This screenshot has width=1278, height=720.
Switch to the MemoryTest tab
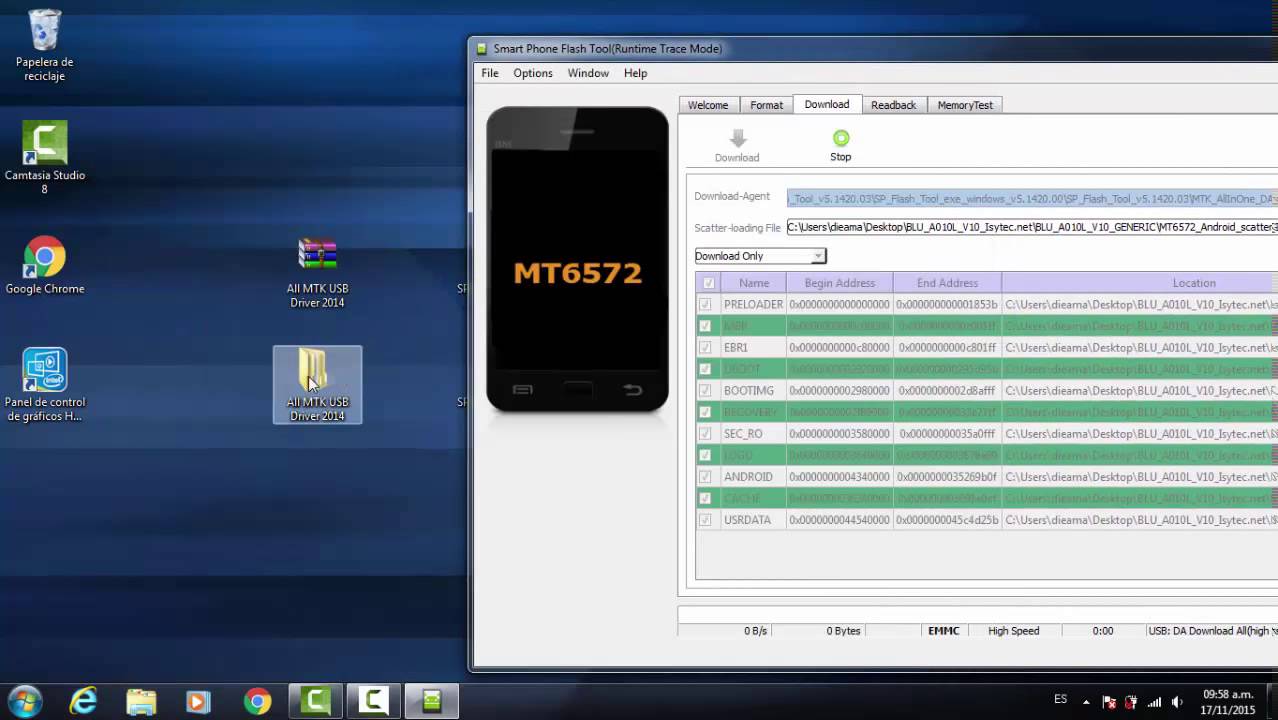pyautogui.click(x=965, y=105)
